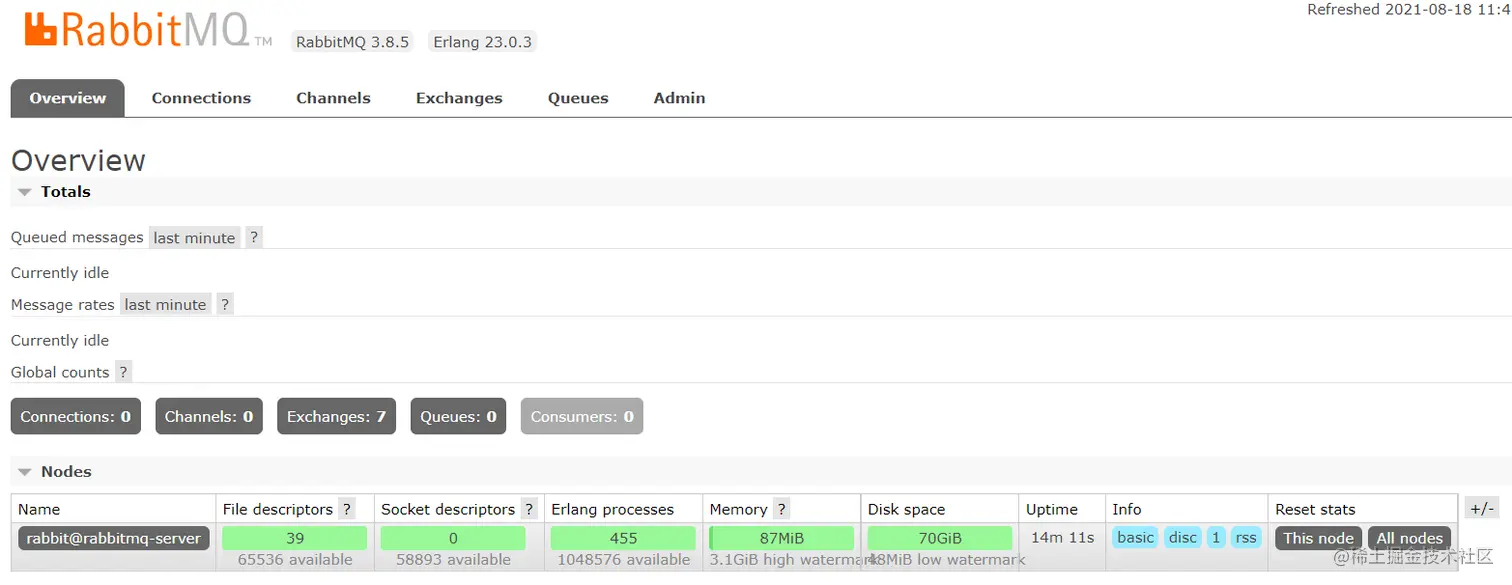Click the info tag labeled 1
This screenshot has height=585, width=1512.
pyautogui.click(x=1216, y=538)
